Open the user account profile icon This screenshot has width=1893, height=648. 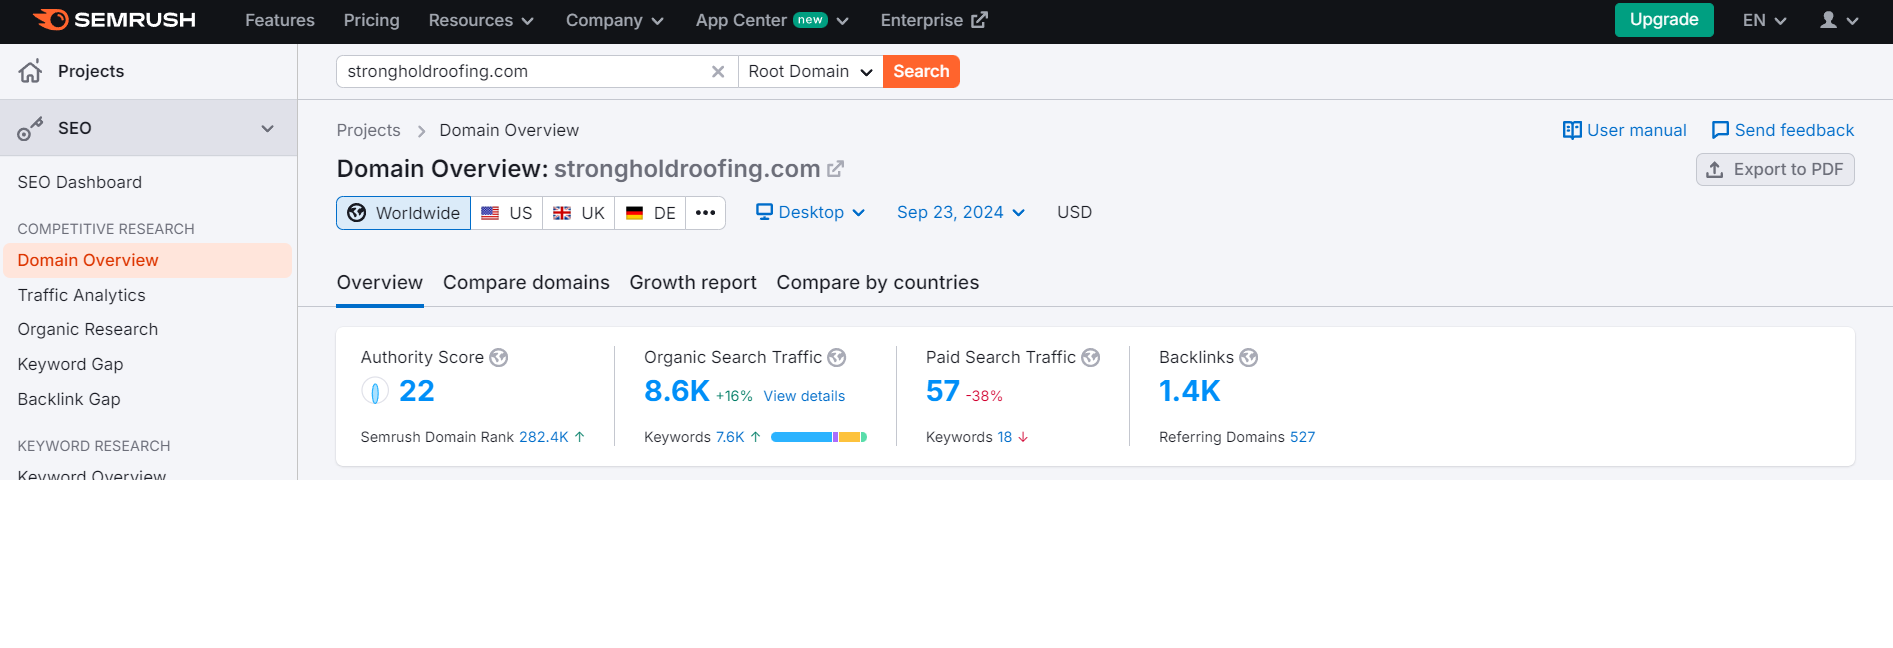[1829, 20]
